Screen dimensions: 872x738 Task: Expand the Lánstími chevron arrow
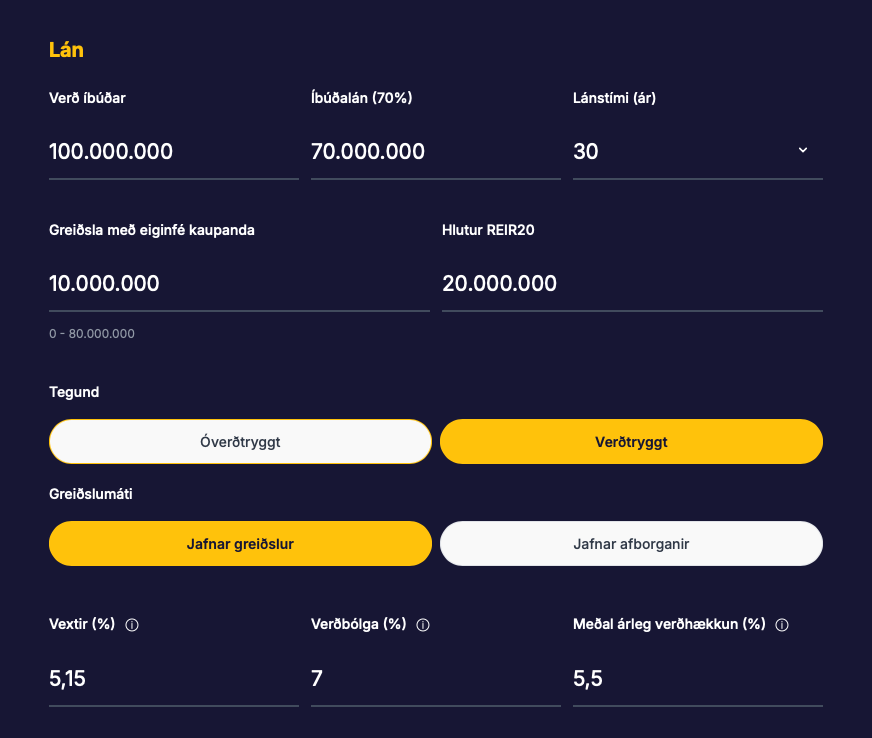tap(802, 151)
